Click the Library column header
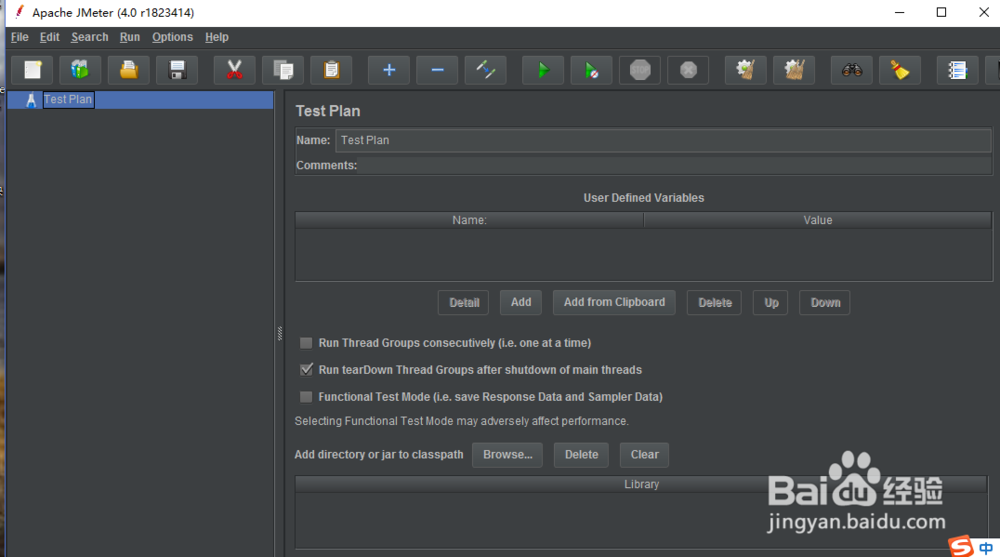 [x=642, y=484]
